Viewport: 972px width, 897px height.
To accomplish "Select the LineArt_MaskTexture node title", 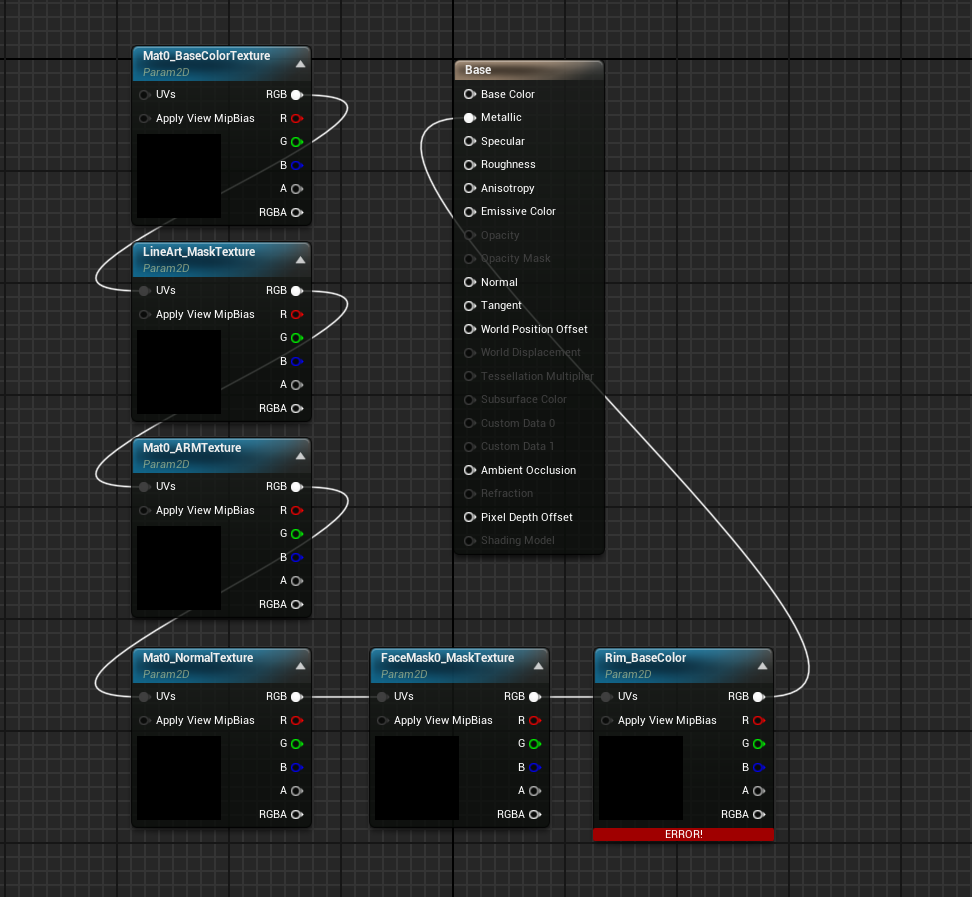I will click(x=199, y=252).
